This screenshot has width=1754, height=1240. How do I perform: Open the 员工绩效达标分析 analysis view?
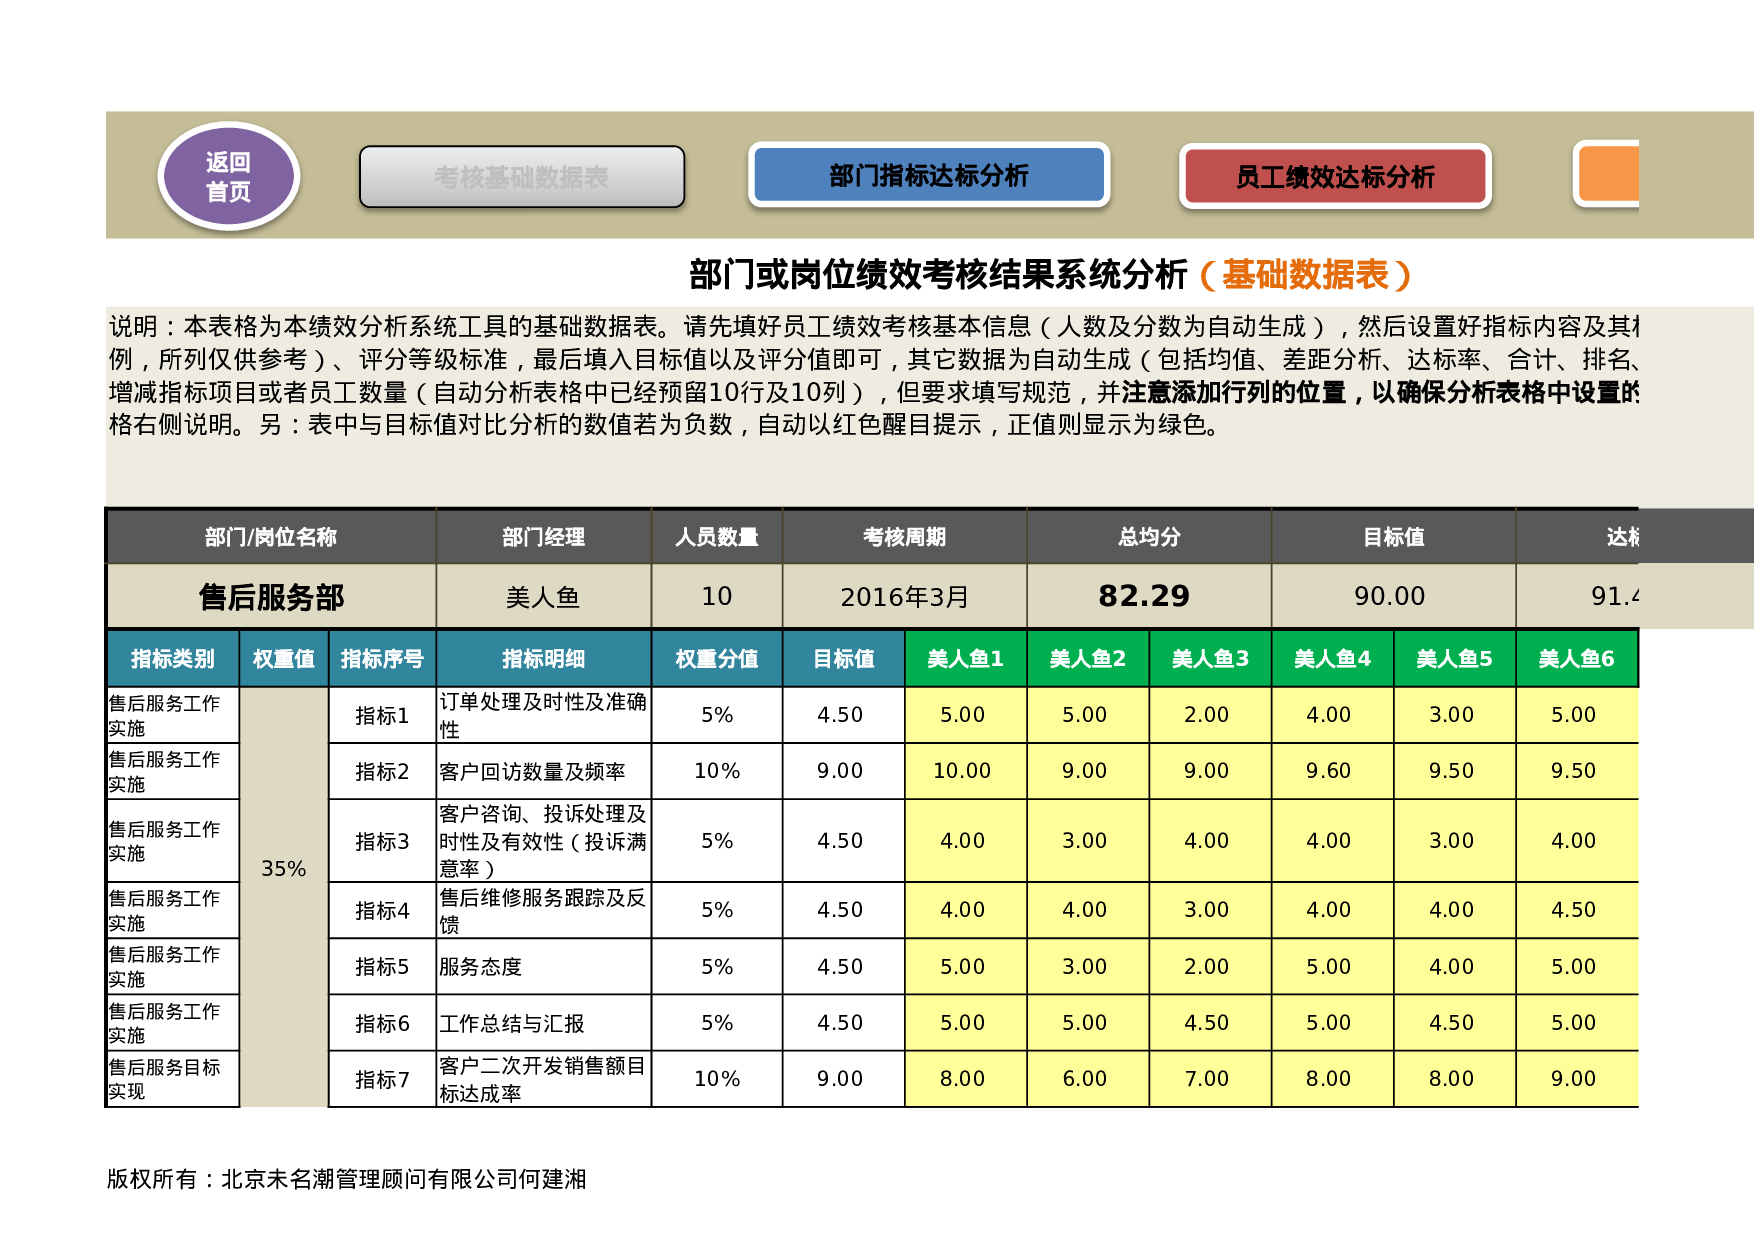tap(1335, 176)
